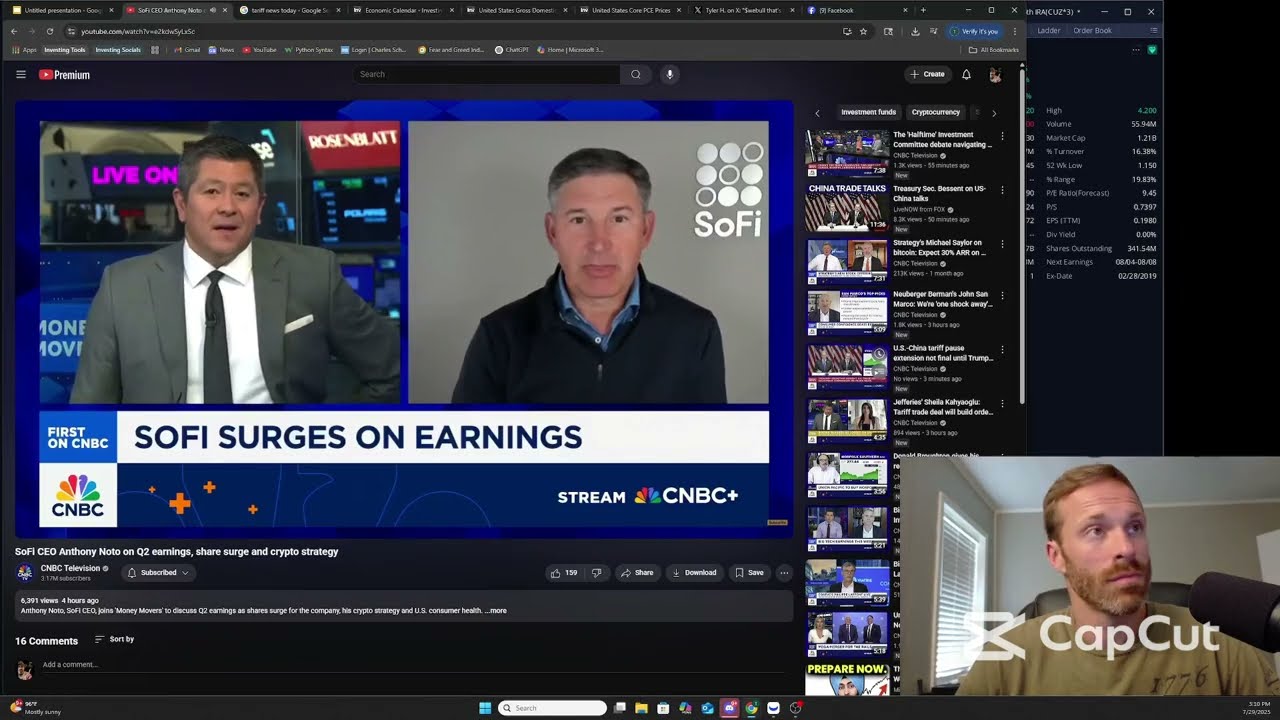Click into the YouTube search field
The height and width of the screenshot is (720, 1280).
(x=486, y=74)
